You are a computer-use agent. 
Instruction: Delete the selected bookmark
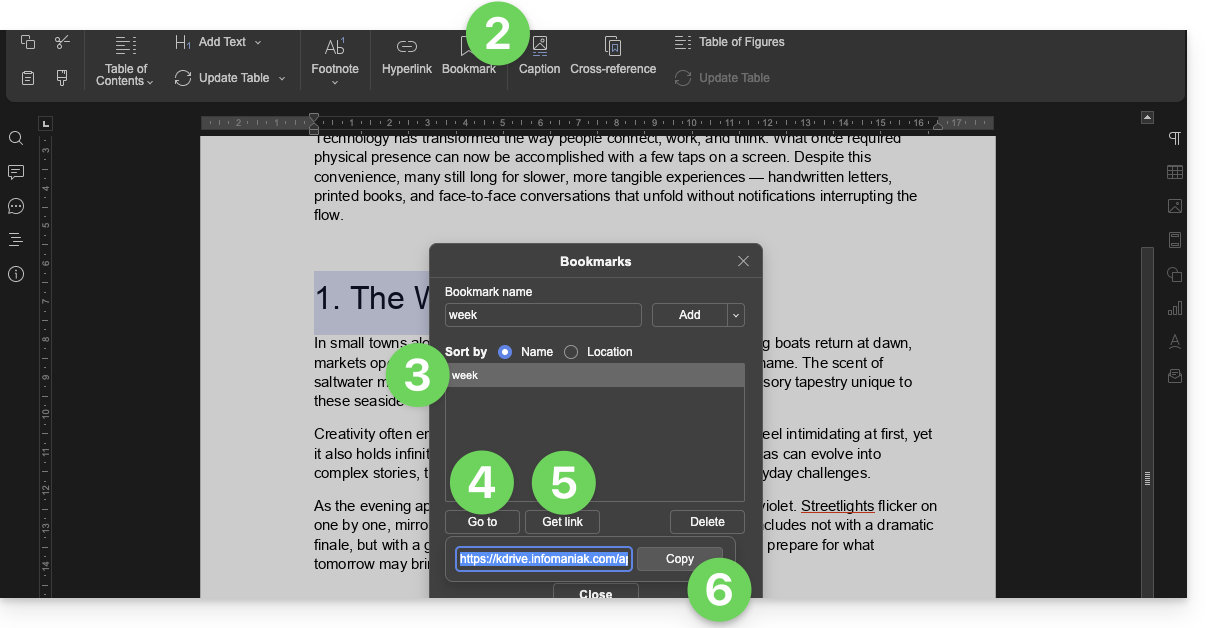coord(707,522)
